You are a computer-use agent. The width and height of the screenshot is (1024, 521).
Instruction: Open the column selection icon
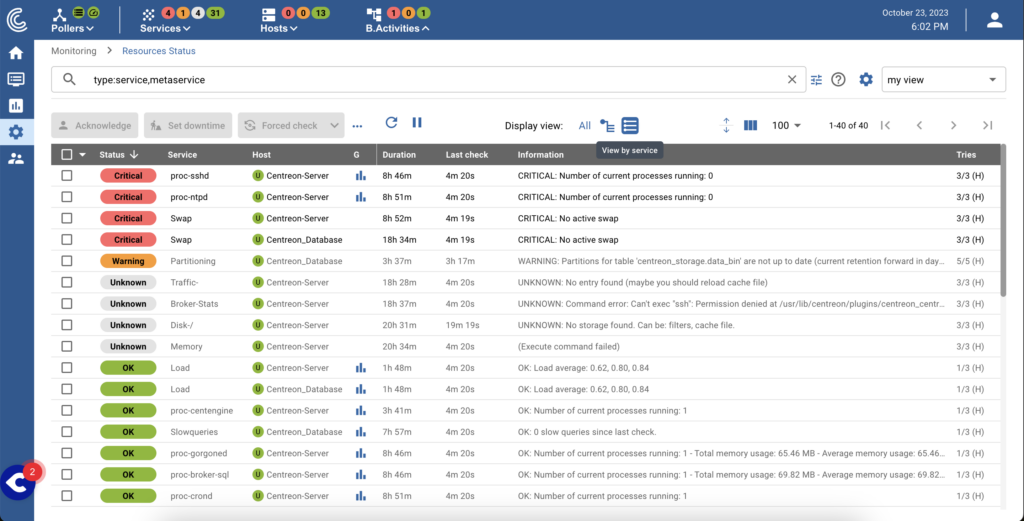750,125
